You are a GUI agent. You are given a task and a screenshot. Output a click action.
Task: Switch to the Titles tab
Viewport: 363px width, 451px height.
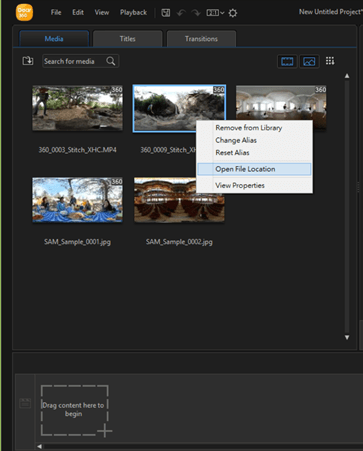[128, 39]
